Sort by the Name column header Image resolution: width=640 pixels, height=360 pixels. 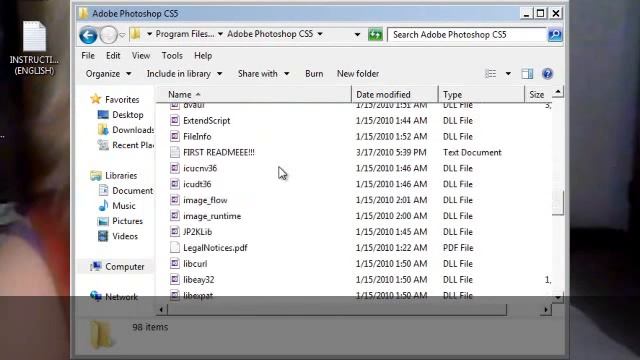tap(253, 95)
